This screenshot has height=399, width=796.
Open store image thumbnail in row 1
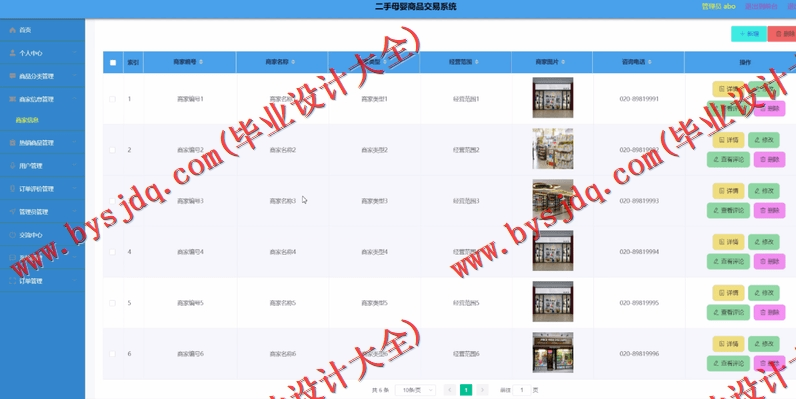coord(553,97)
